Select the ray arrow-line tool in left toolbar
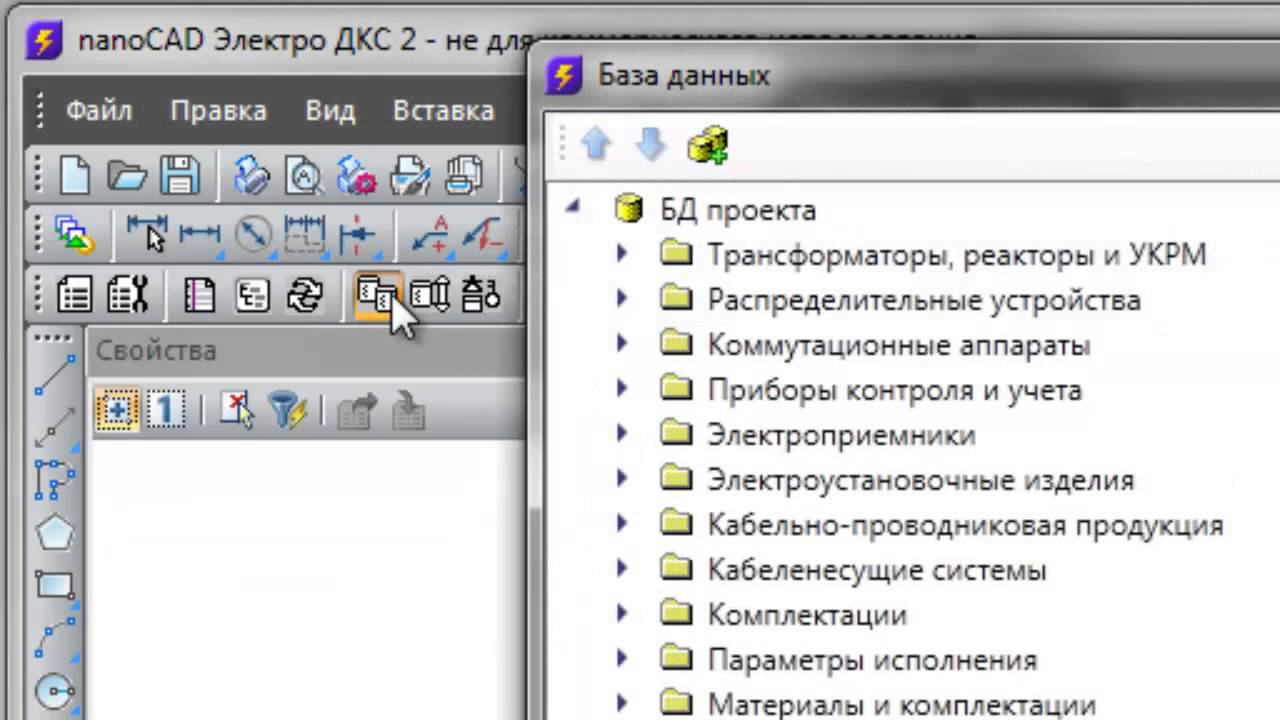 [54, 427]
